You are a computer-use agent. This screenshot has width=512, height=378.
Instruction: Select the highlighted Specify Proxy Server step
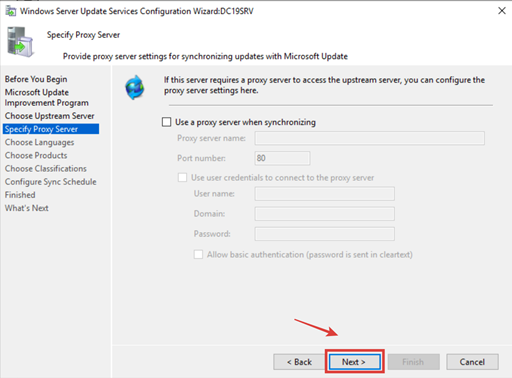(x=51, y=129)
